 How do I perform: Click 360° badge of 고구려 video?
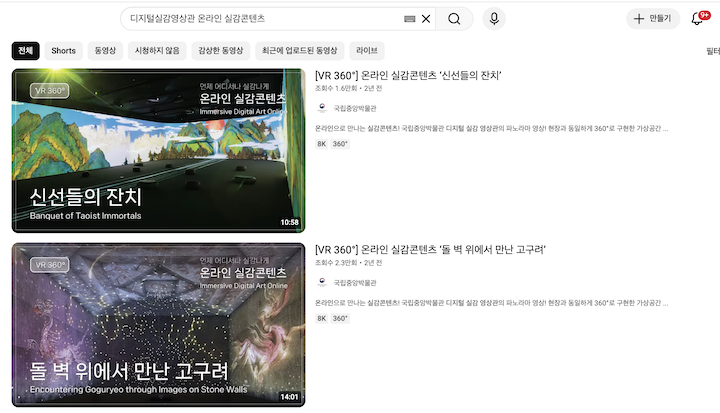(x=340, y=318)
